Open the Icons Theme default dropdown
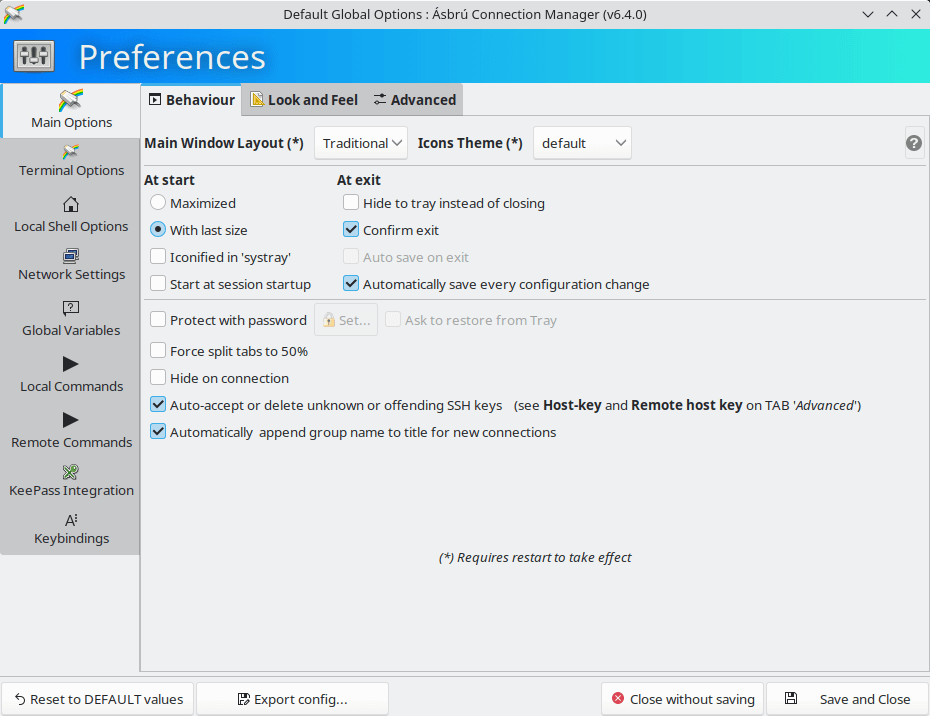The height and width of the screenshot is (716, 930). [x=582, y=143]
